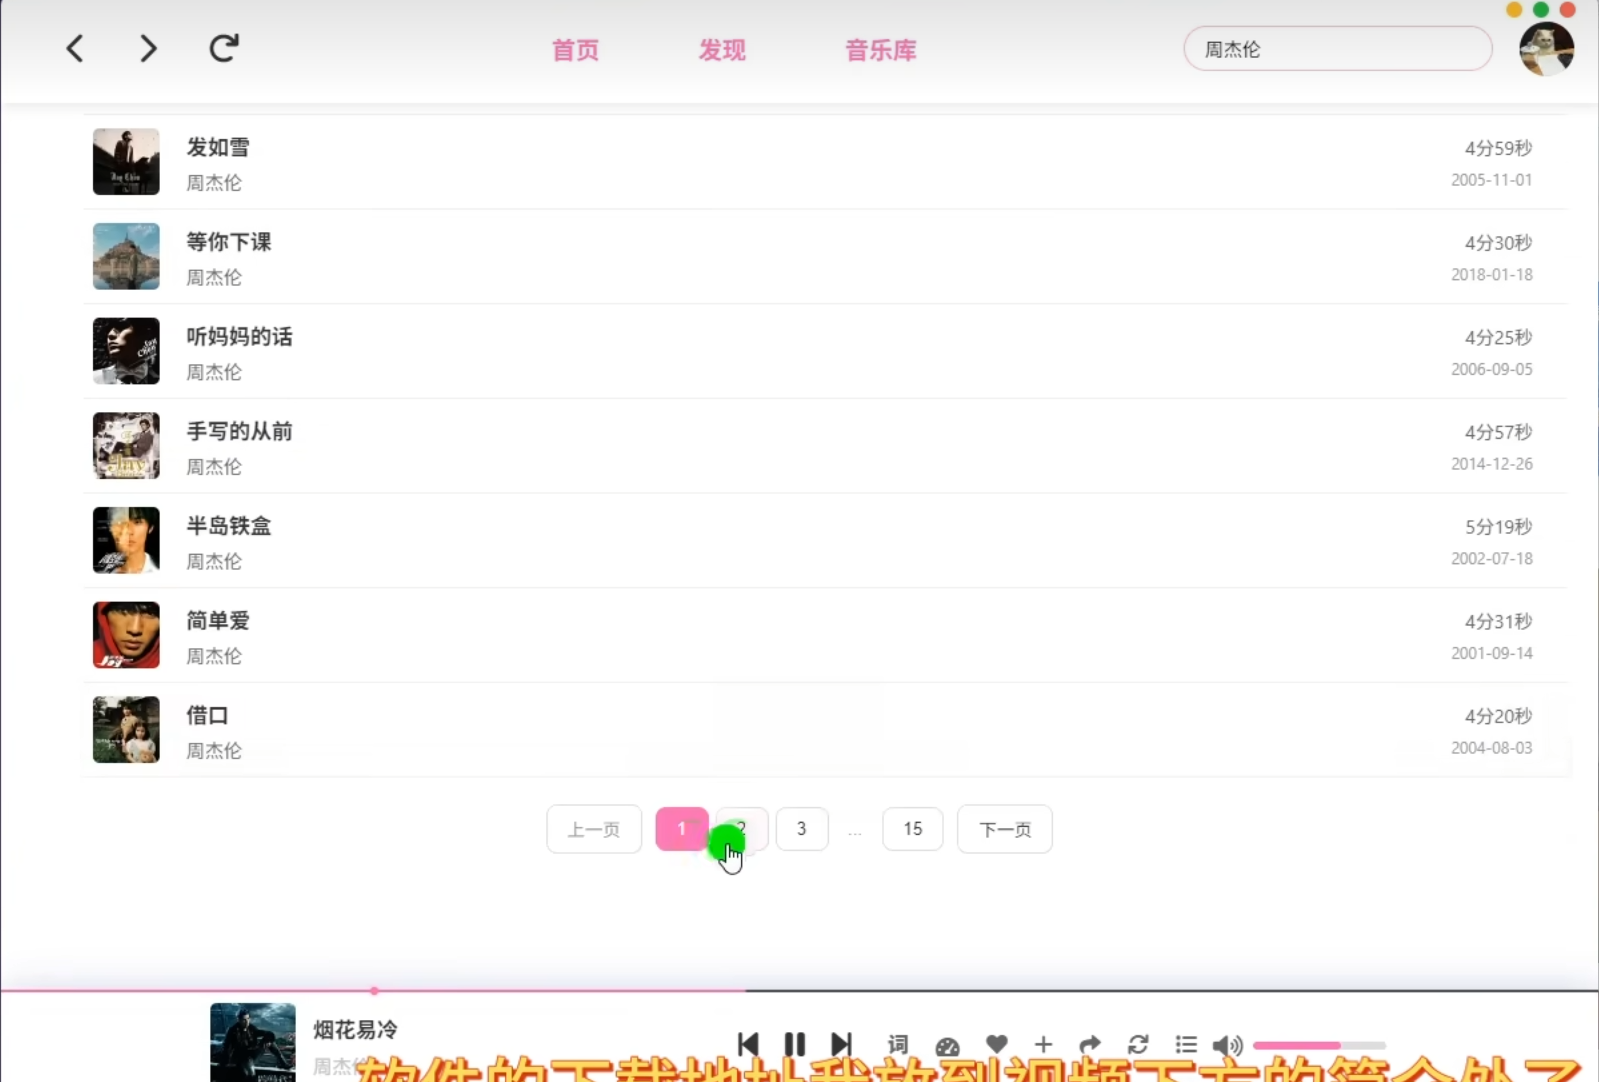Open the playback speed gauge icon
1599x1082 pixels.
tap(947, 1046)
